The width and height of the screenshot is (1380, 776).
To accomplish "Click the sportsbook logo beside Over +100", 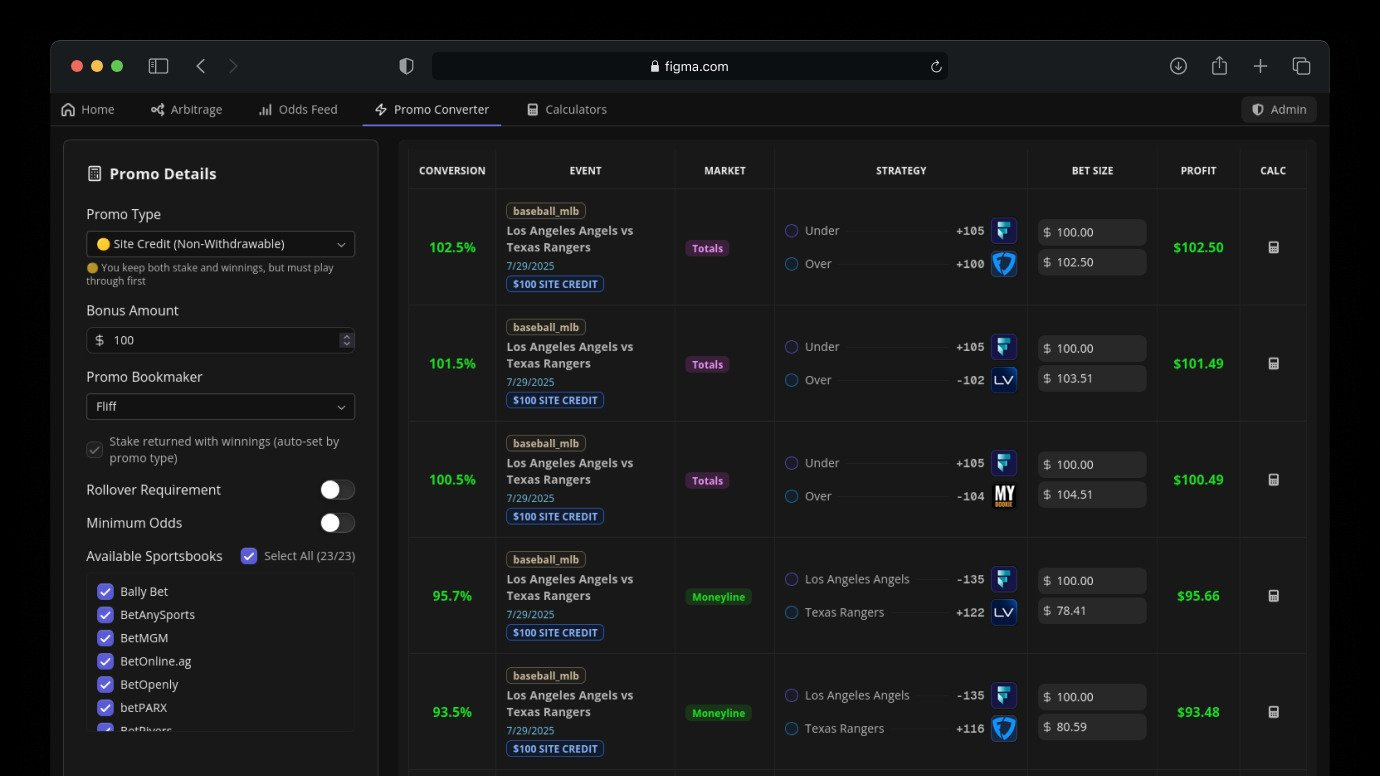I will 1004,264.
